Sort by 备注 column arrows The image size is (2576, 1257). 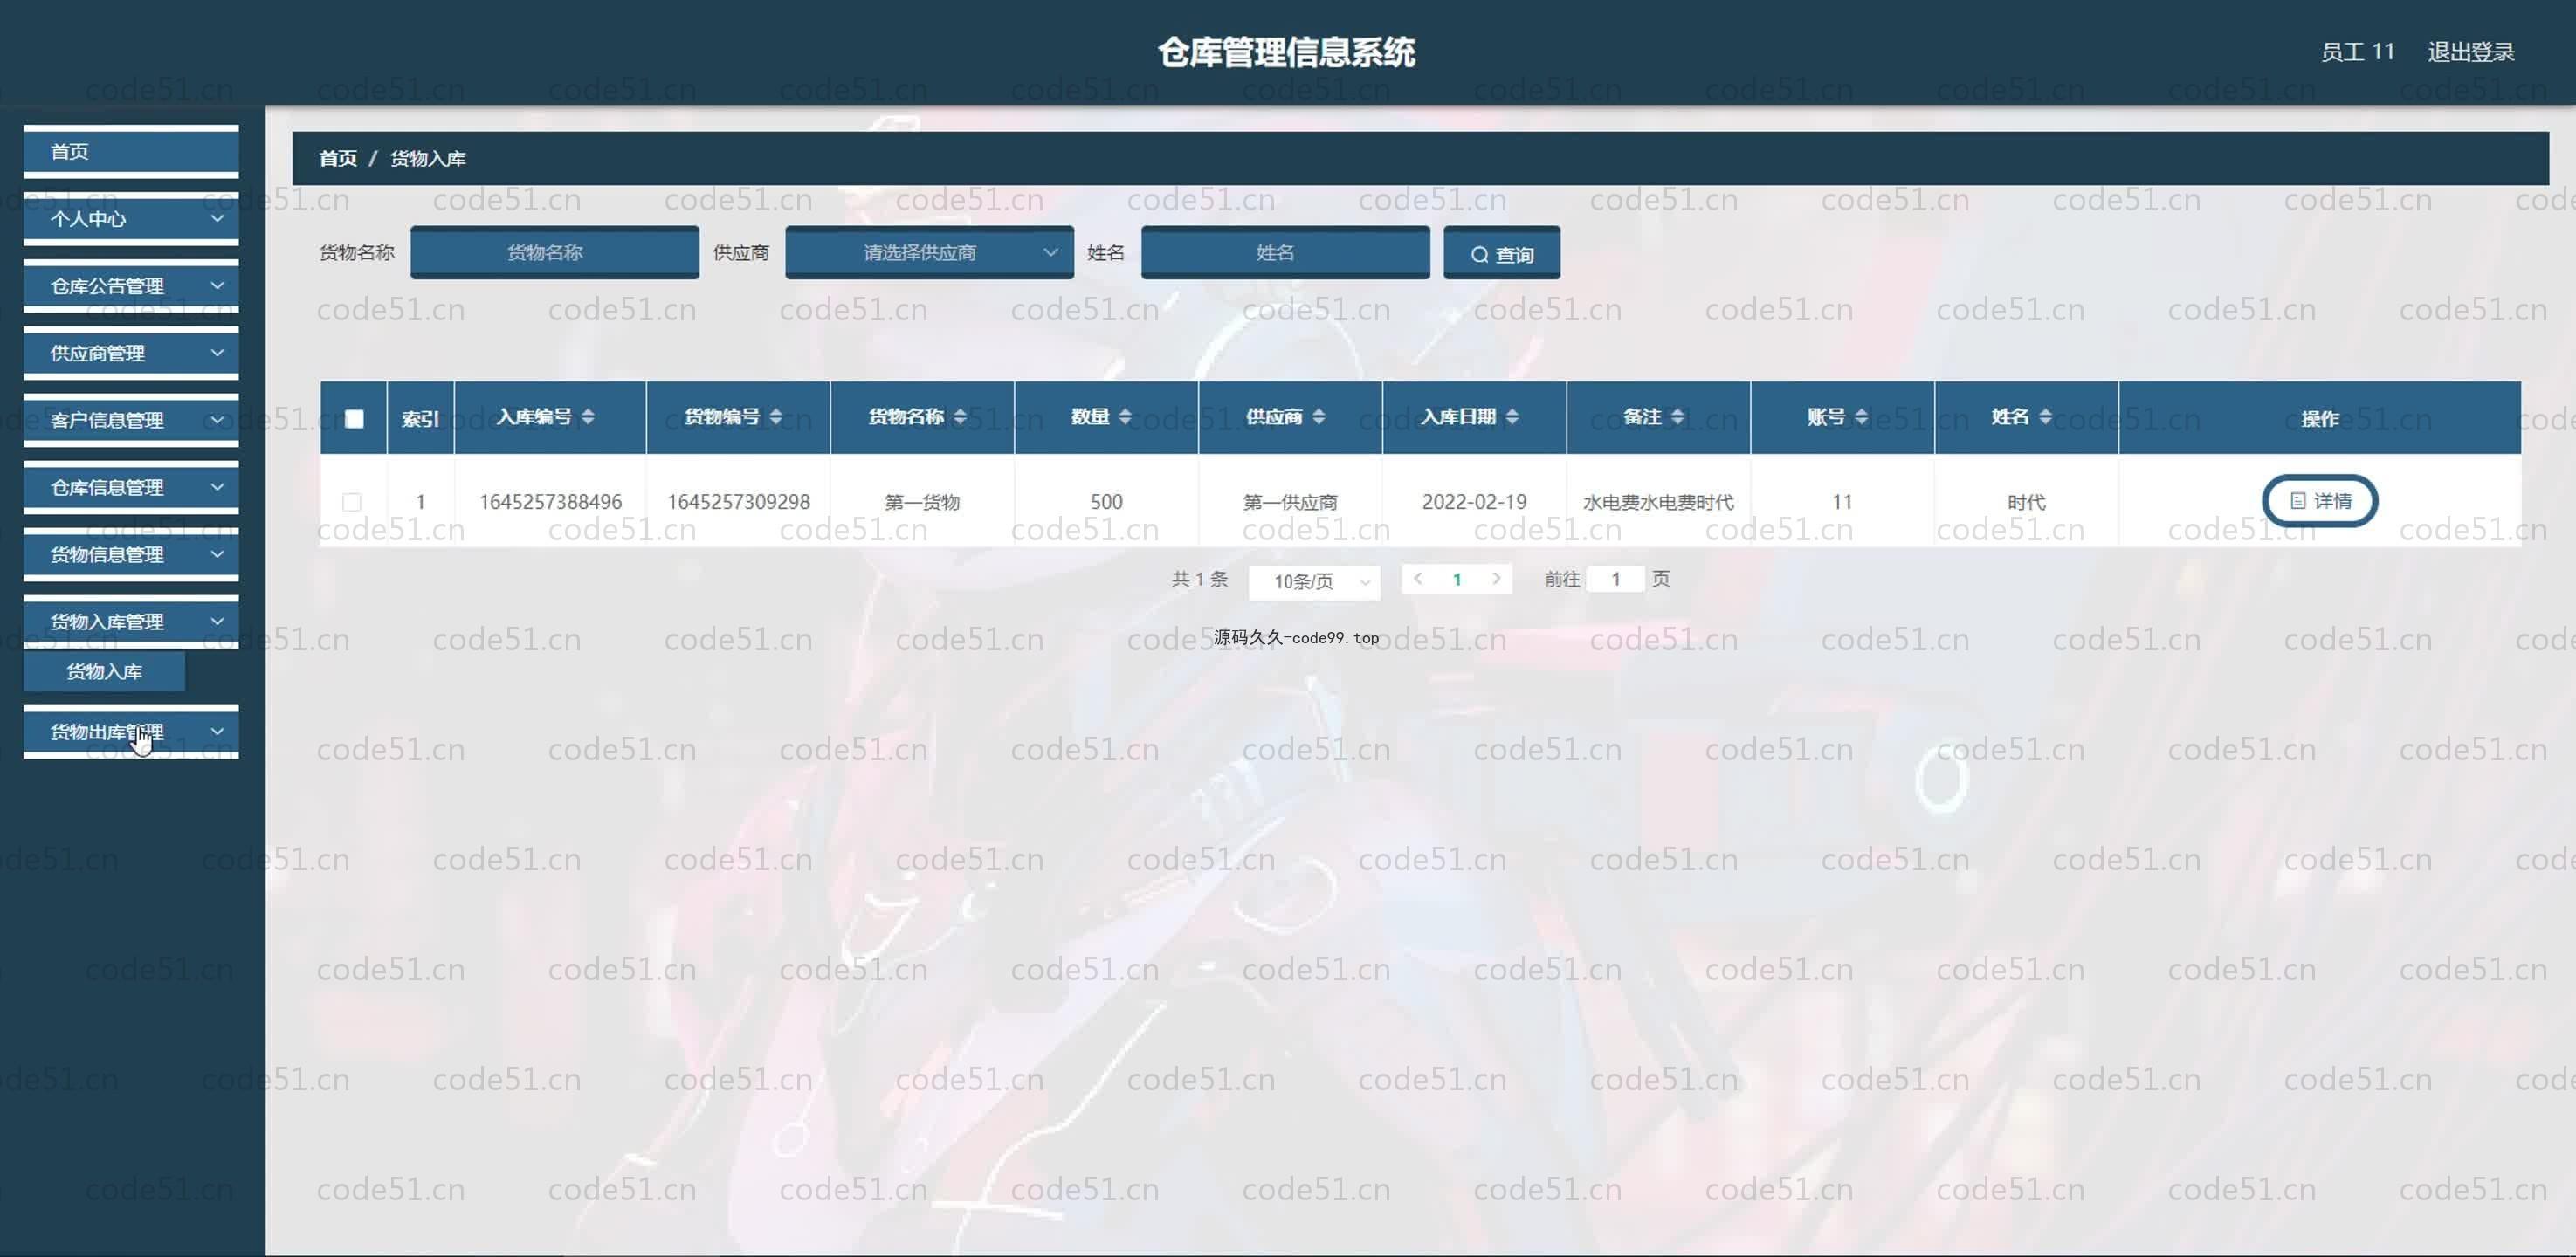pyautogui.click(x=1677, y=417)
